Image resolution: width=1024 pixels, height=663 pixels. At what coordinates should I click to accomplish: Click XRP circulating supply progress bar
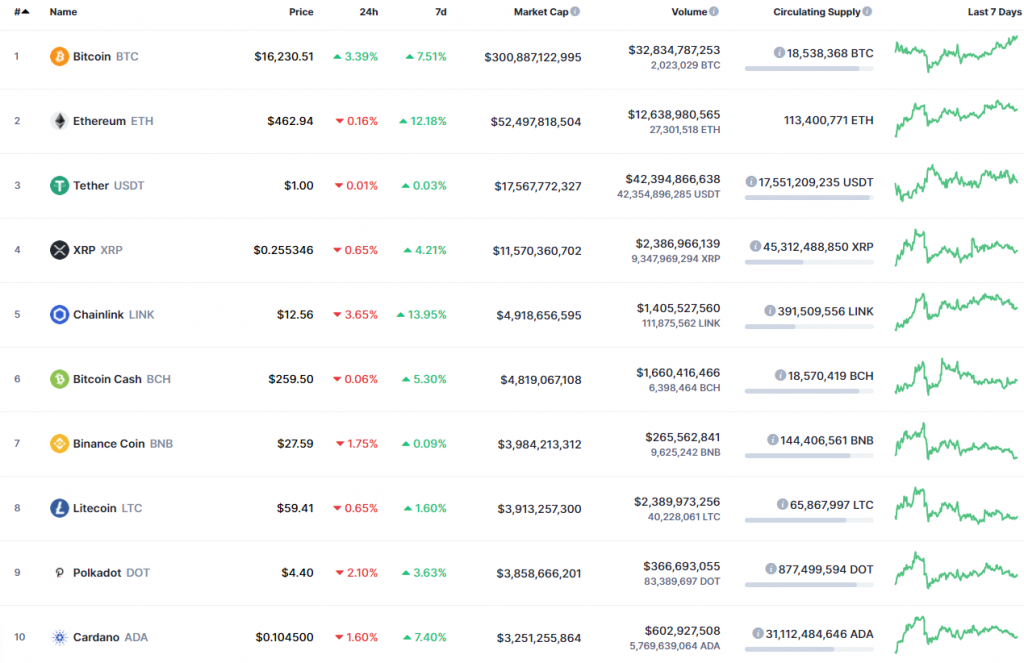pyautogui.click(x=809, y=262)
